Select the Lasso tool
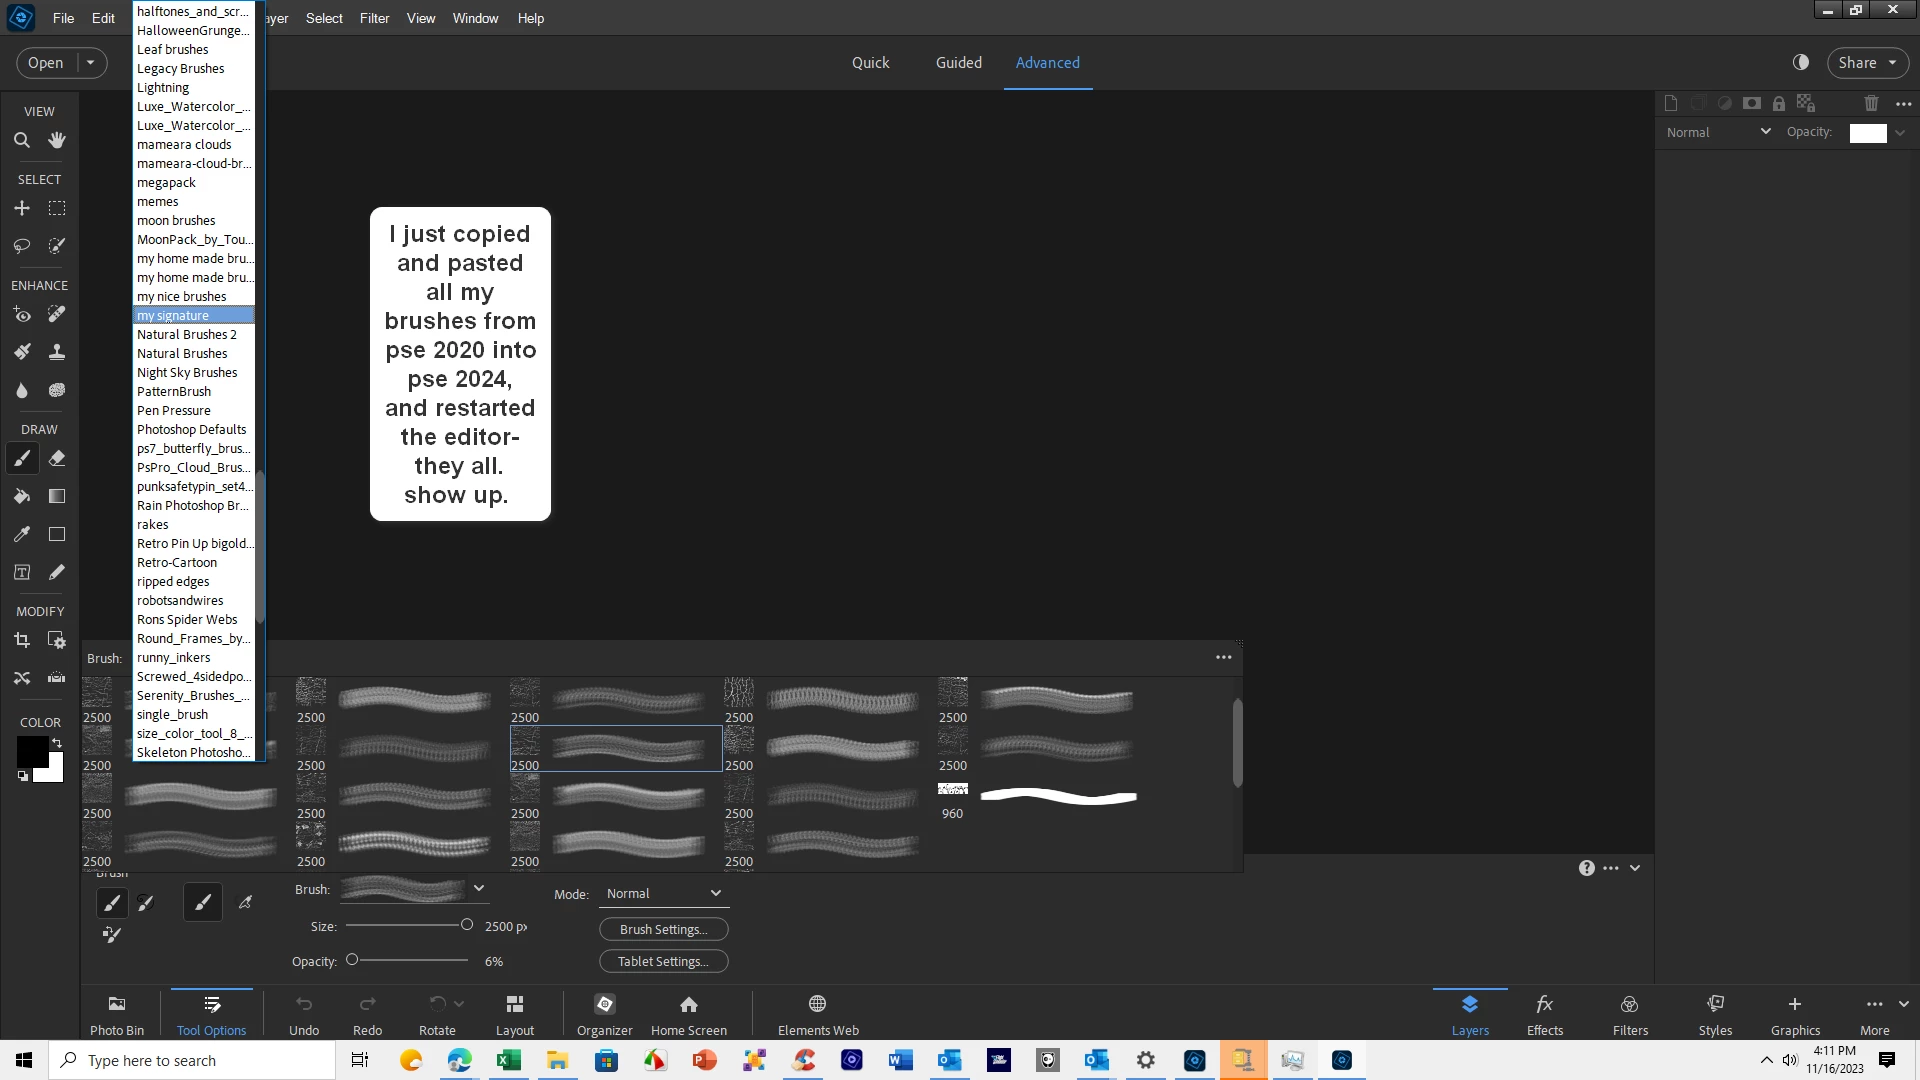Image resolution: width=1920 pixels, height=1080 pixels. [22, 246]
